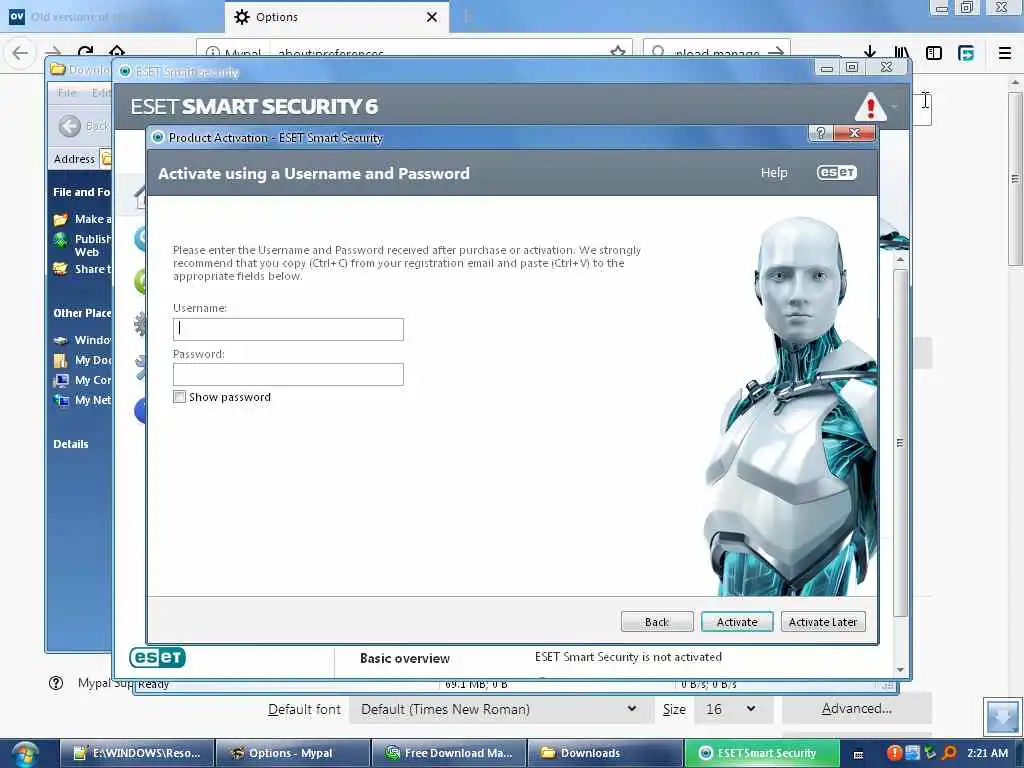Reload the page in Mypal browser
Image resolution: width=1024 pixels, height=768 pixels.
click(86, 52)
